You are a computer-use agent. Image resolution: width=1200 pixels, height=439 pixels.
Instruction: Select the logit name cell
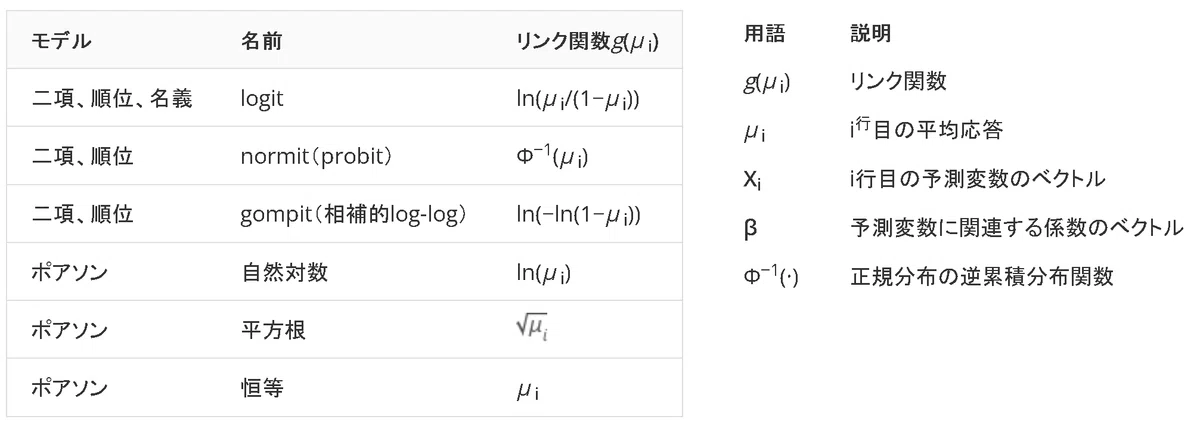pyautogui.click(x=260, y=99)
